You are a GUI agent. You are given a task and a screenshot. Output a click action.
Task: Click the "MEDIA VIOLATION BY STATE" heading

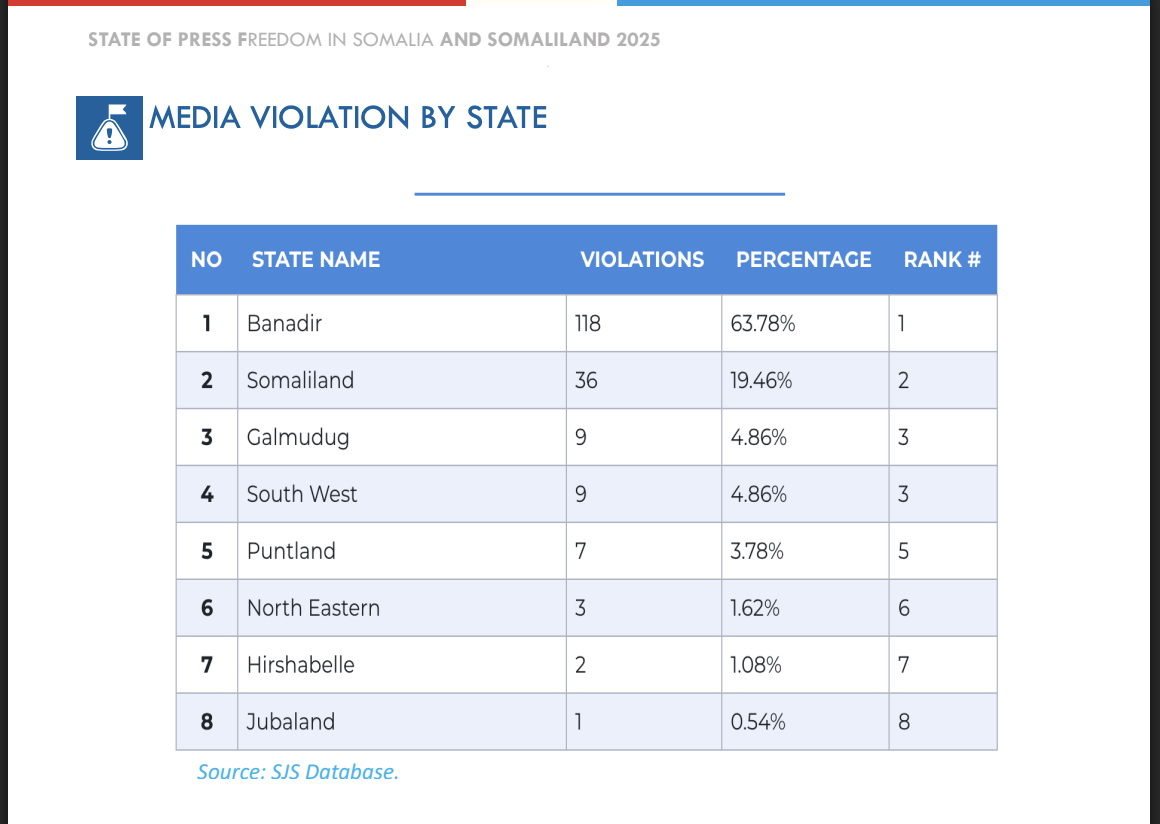pyautogui.click(x=348, y=118)
